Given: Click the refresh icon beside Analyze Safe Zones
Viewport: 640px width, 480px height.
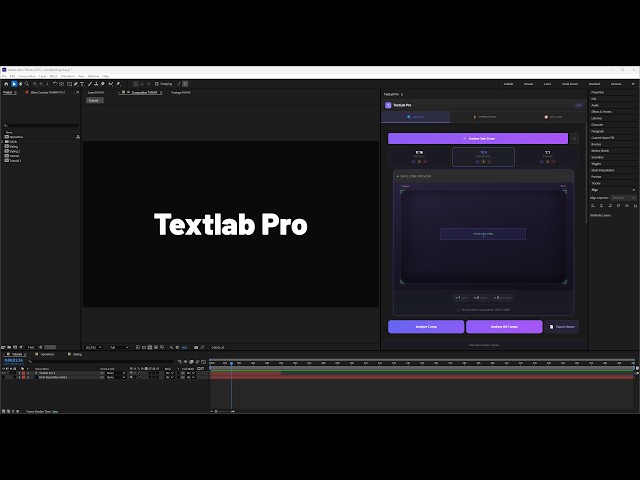Looking at the screenshot, I should coord(574,139).
